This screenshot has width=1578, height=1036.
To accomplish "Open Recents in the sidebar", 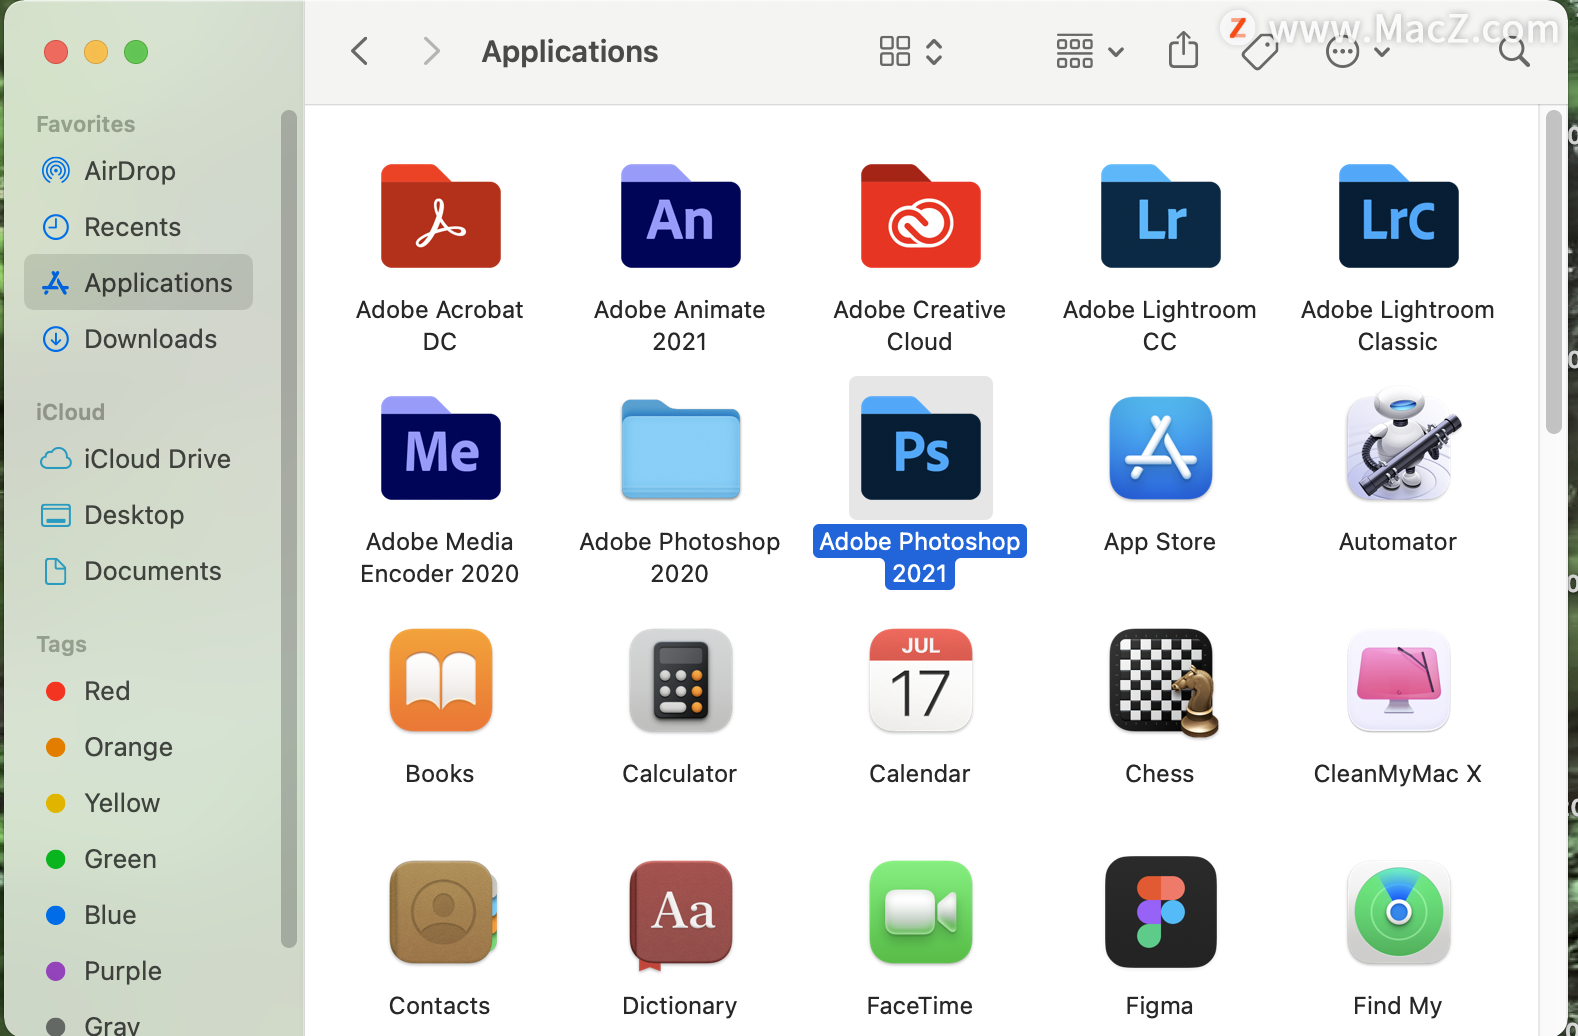I will 138,227.
